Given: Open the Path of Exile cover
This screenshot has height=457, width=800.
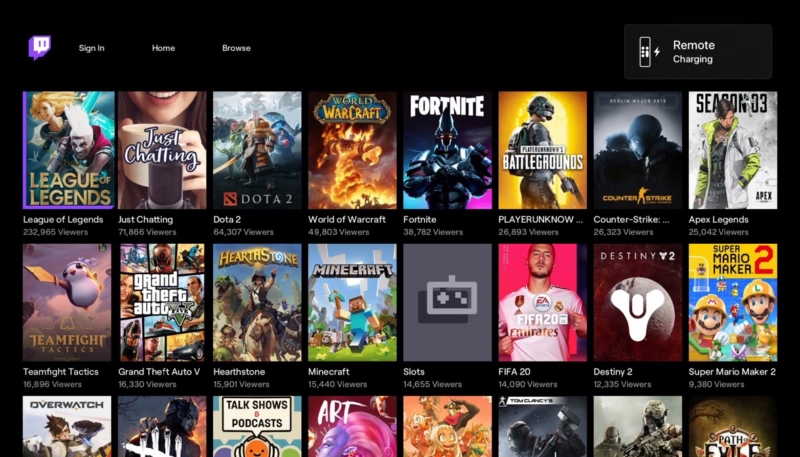Looking at the screenshot, I should (x=733, y=426).
